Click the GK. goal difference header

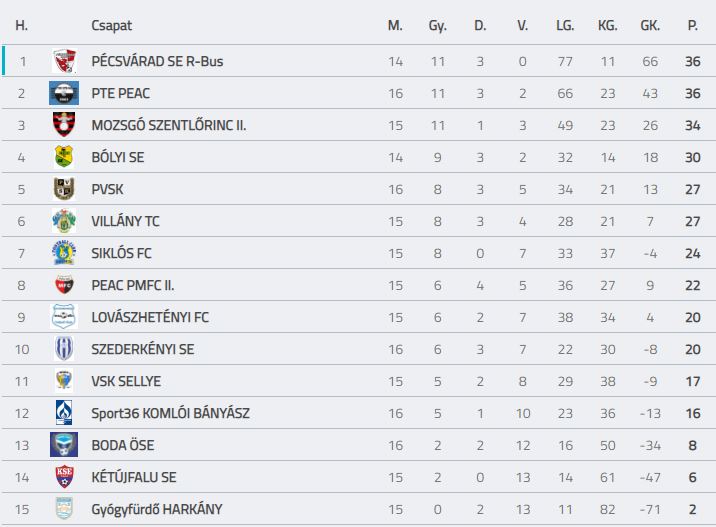[x=650, y=26]
